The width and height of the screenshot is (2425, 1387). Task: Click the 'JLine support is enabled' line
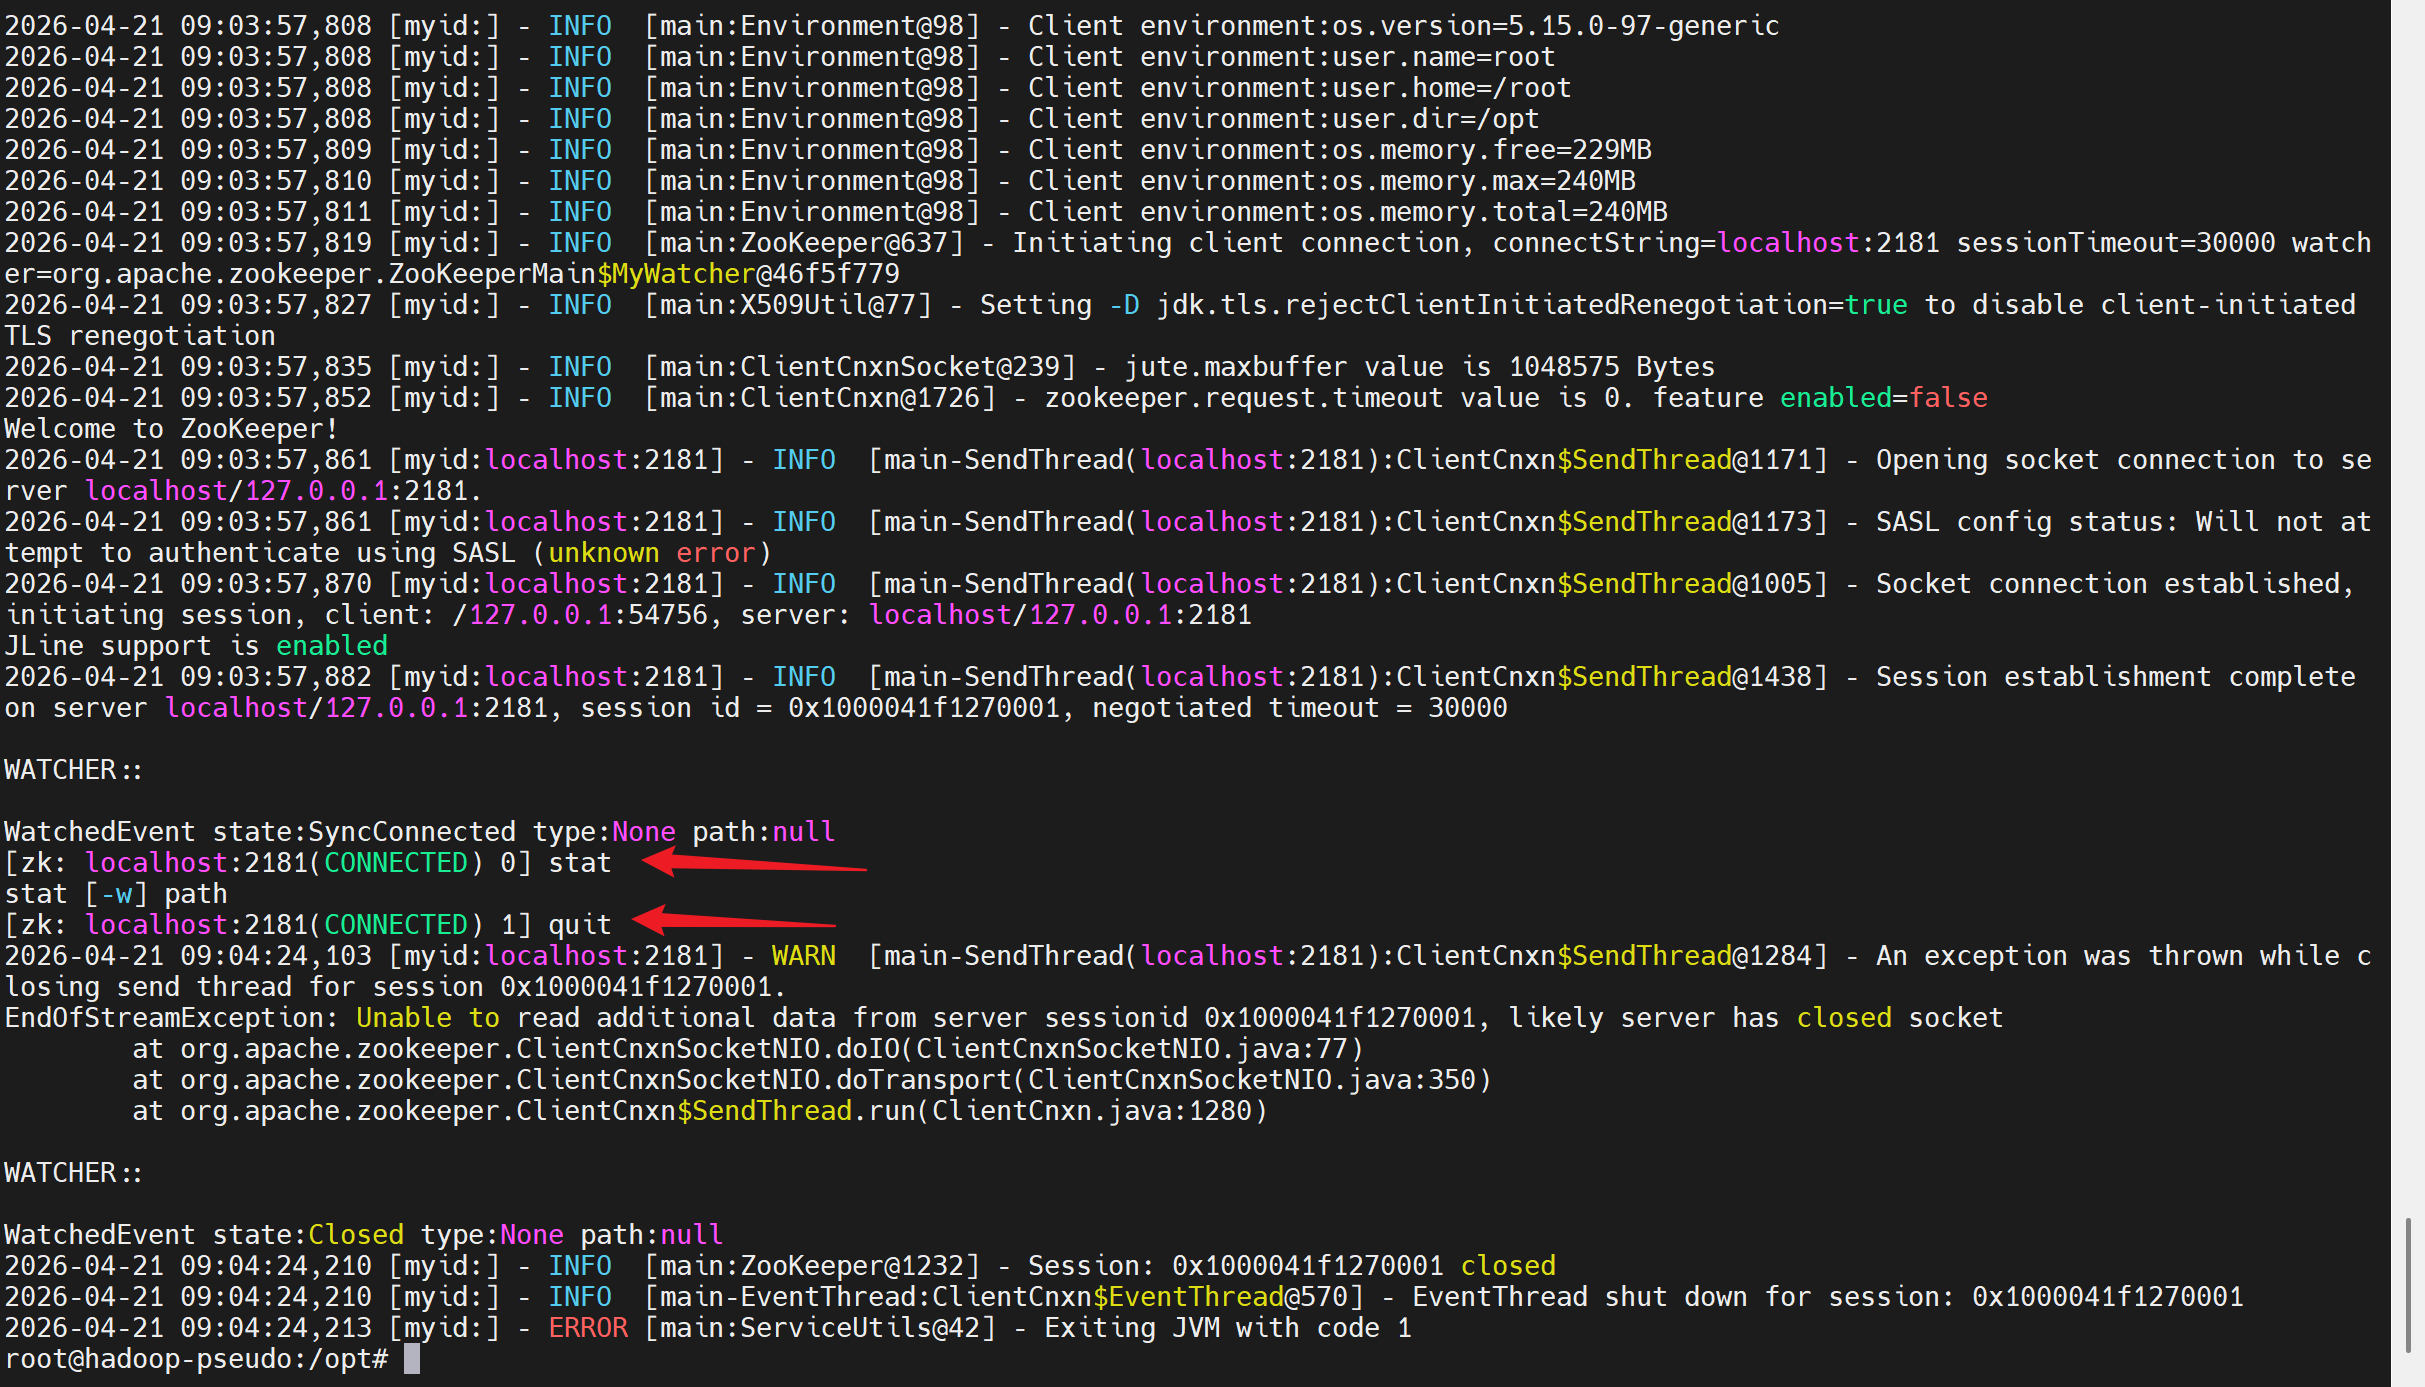pyautogui.click(x=195, y=646)
